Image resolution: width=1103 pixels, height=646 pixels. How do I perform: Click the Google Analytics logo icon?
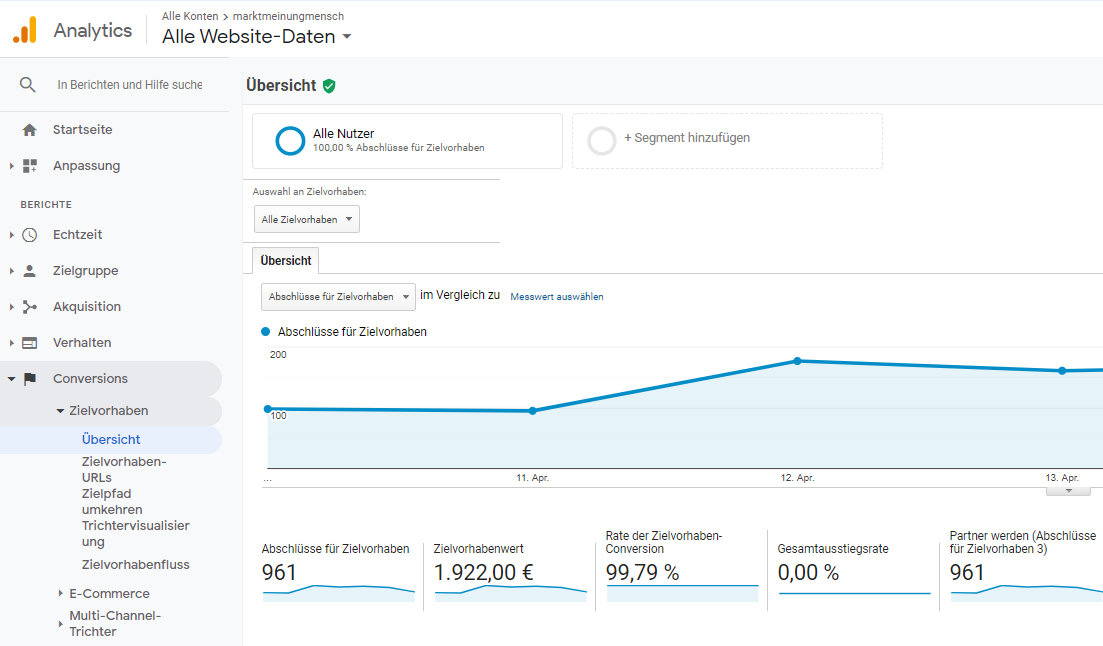(25, 30)
